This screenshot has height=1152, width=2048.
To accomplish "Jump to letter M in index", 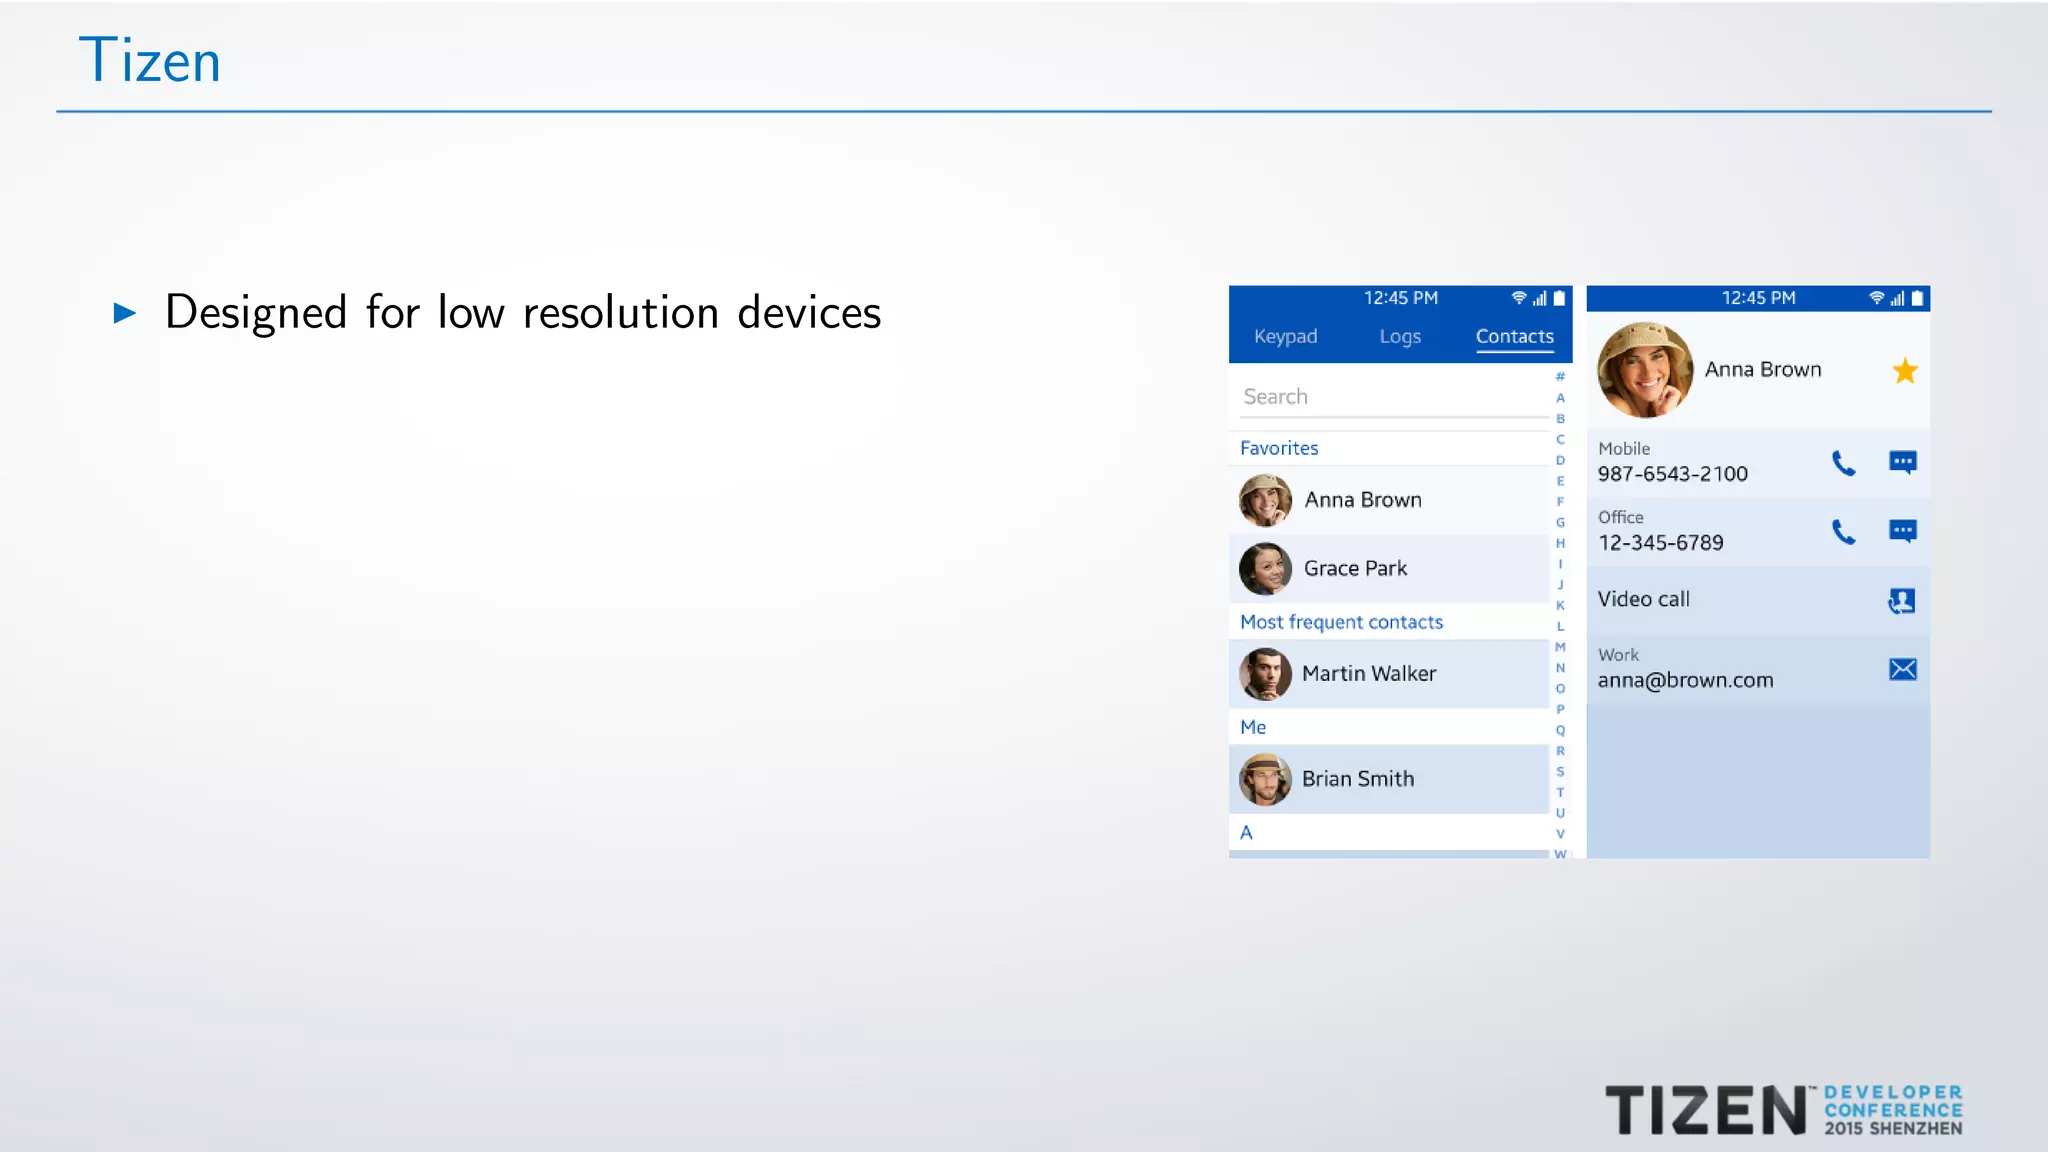I will pos(1560,647).
